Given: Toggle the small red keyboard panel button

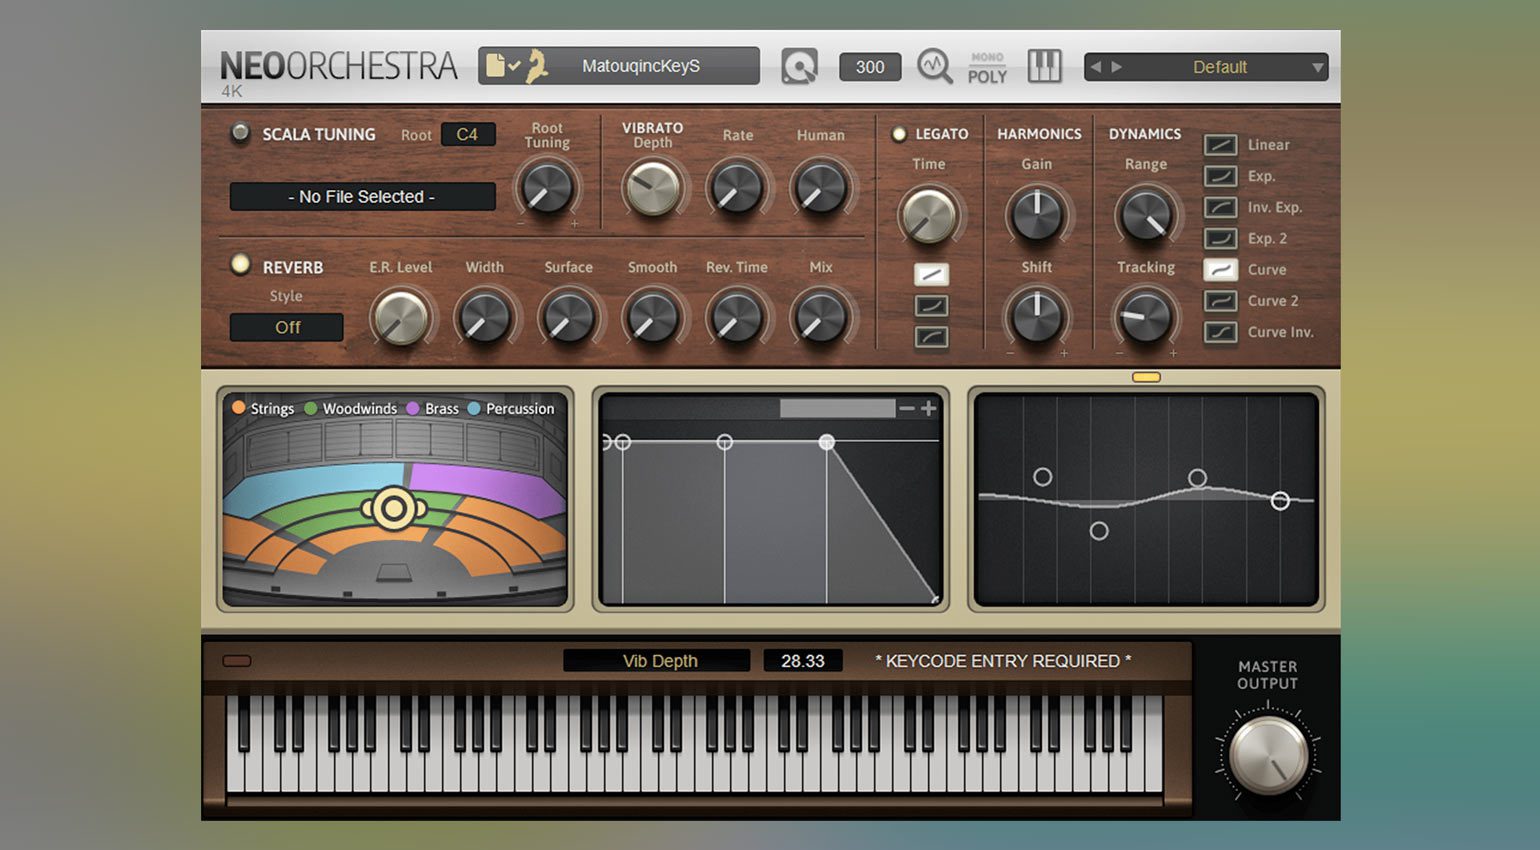Looking at the screenshot, I should tap(237, 661).
